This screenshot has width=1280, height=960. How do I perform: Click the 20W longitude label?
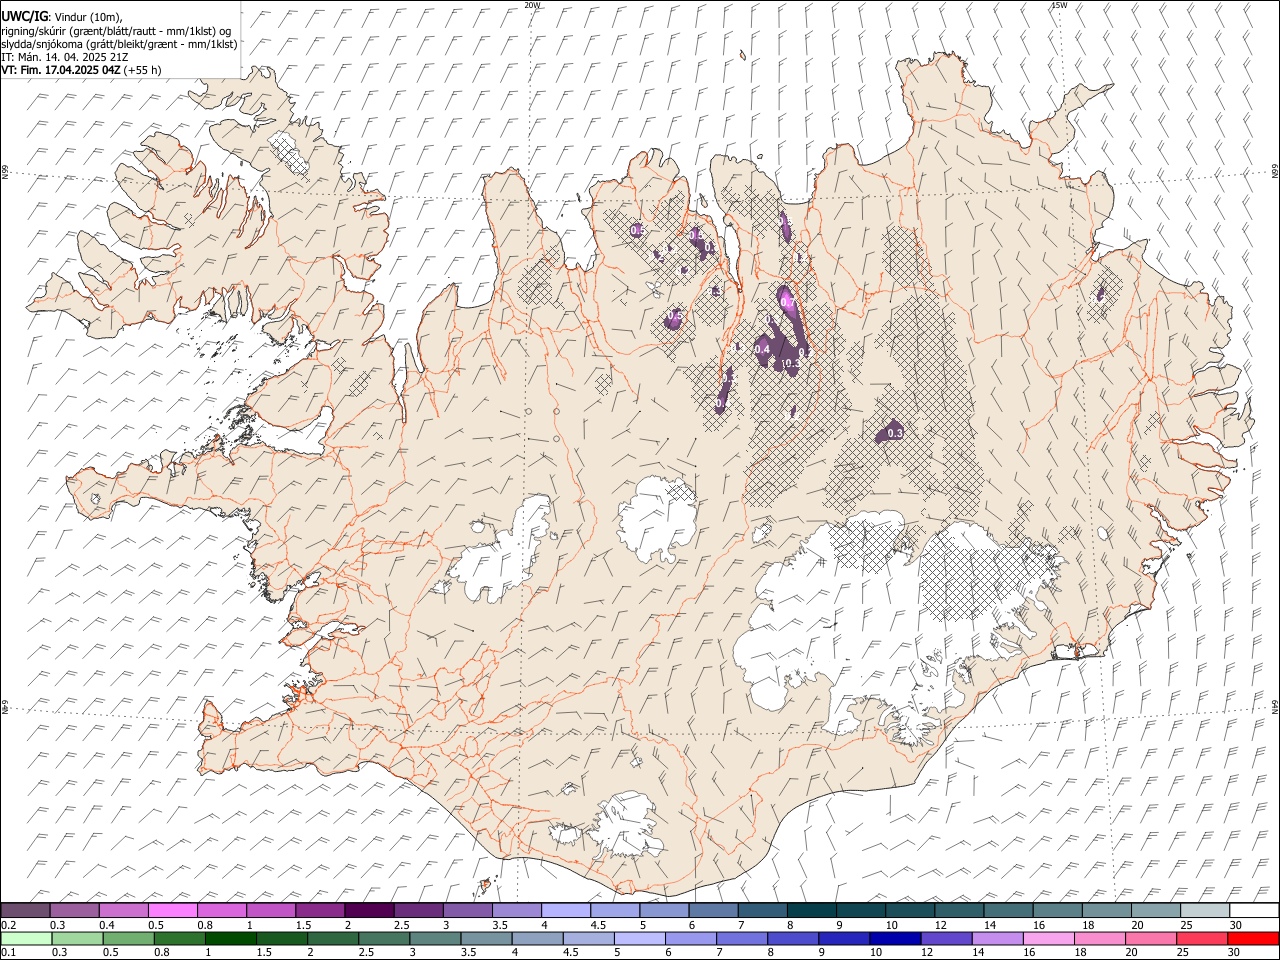532,5
